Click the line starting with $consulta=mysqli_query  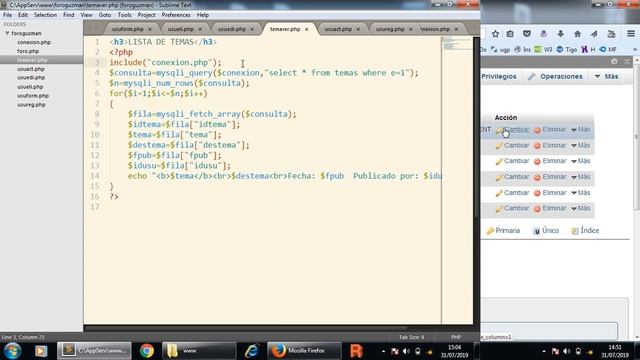pos(264,73)
